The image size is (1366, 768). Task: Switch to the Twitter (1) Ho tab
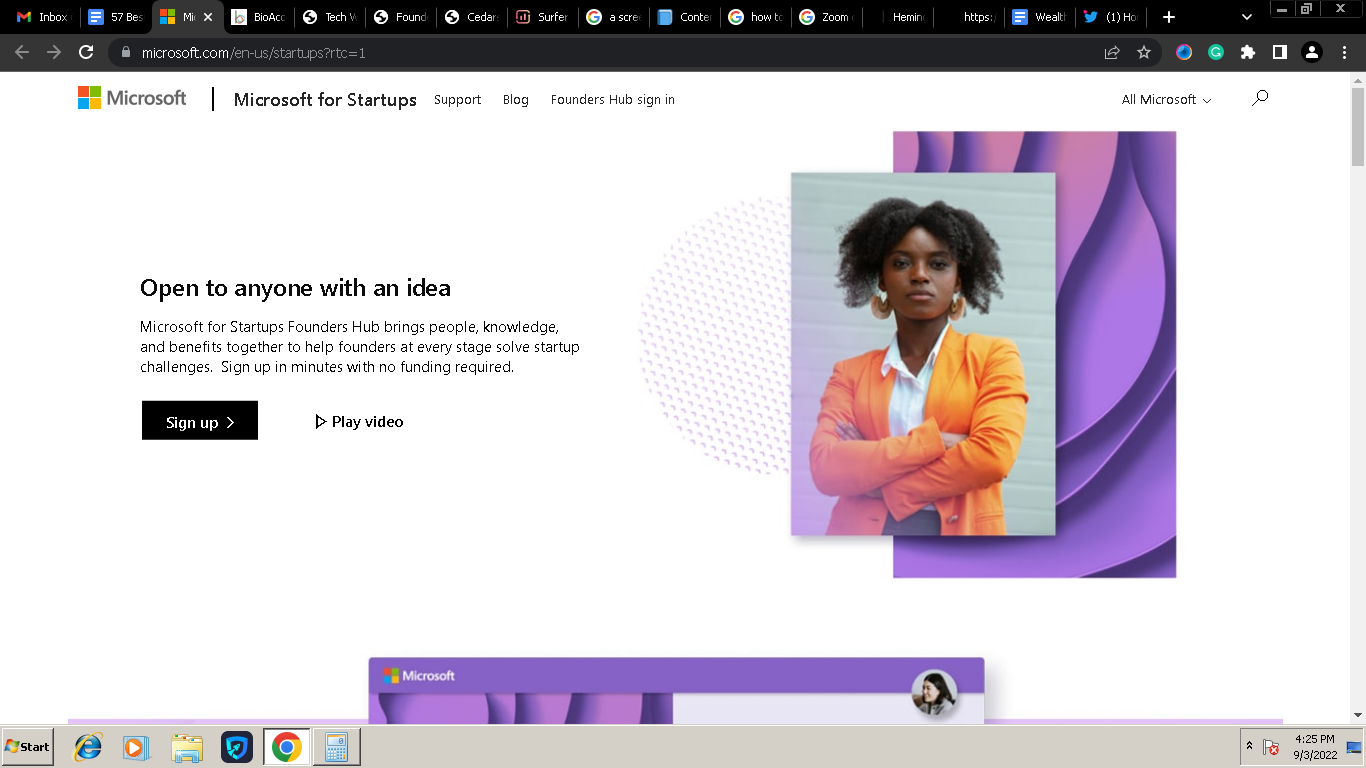(x=1110, y=17)
